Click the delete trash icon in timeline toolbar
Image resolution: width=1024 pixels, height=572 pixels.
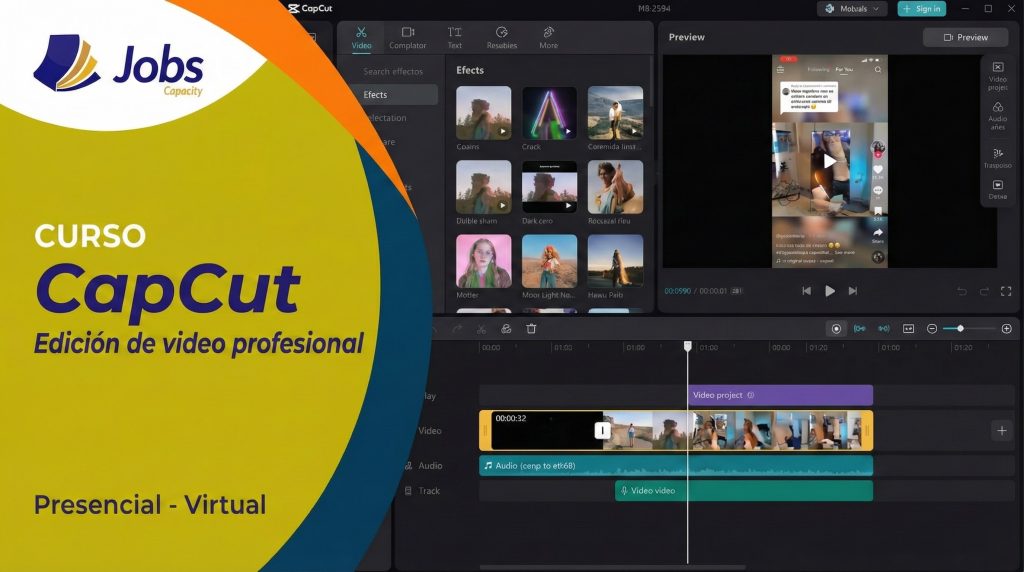pos(531,329)
